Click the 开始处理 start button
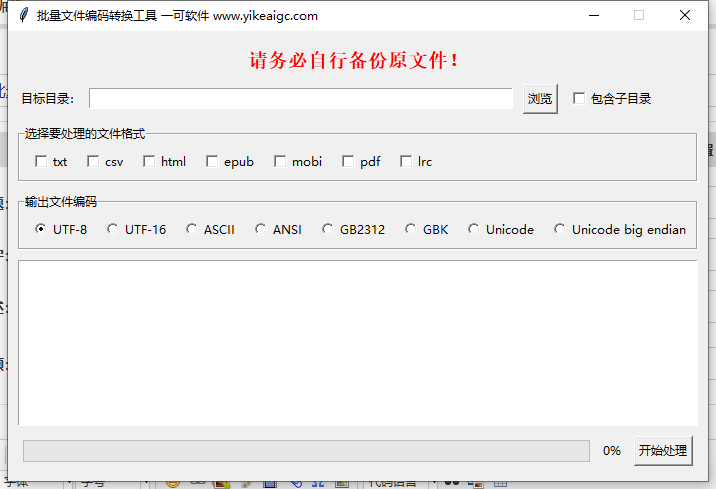716x489 pixels. (663, 451)
